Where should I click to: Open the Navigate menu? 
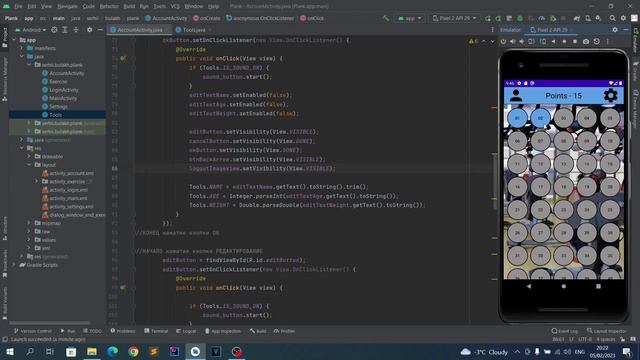[x=67, y=7]
